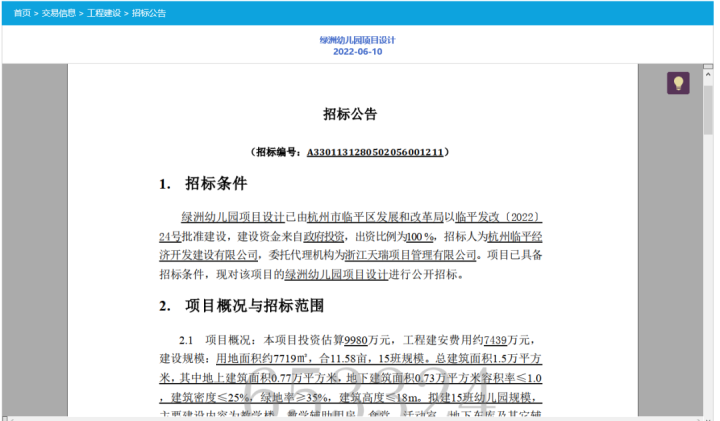Click the construction cost figure 7439

tap(495, 340)
